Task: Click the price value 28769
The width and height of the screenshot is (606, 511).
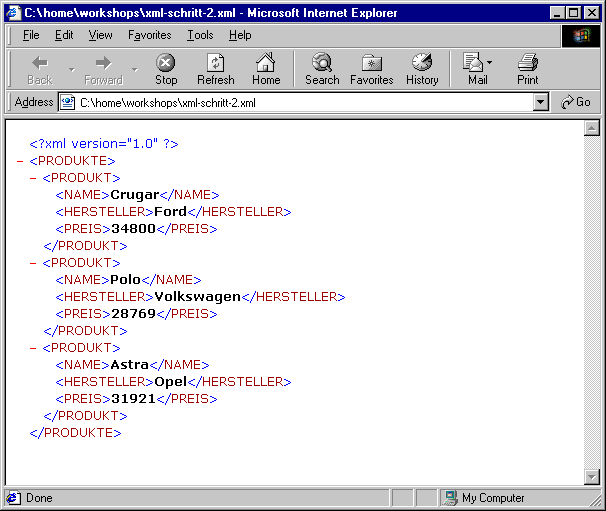Action: coord(133,314)
